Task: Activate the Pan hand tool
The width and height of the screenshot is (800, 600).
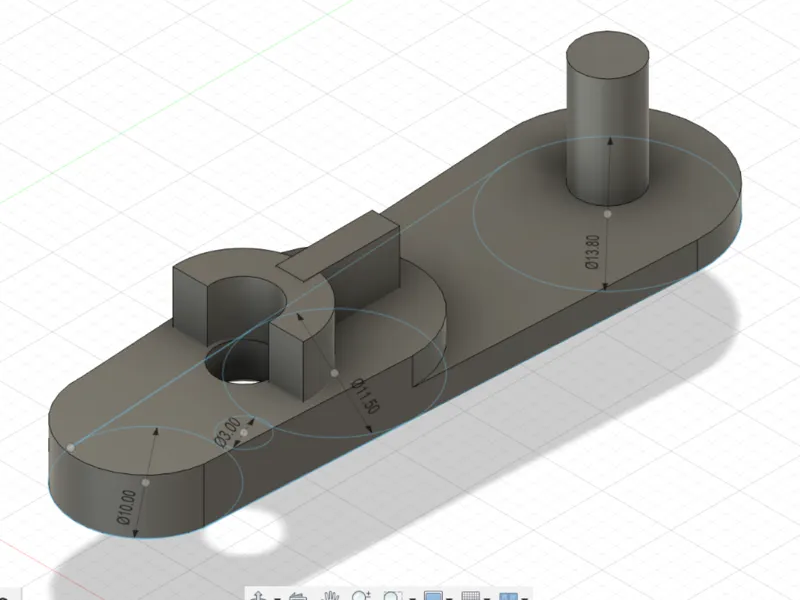Action: click(x=331, y=596)
